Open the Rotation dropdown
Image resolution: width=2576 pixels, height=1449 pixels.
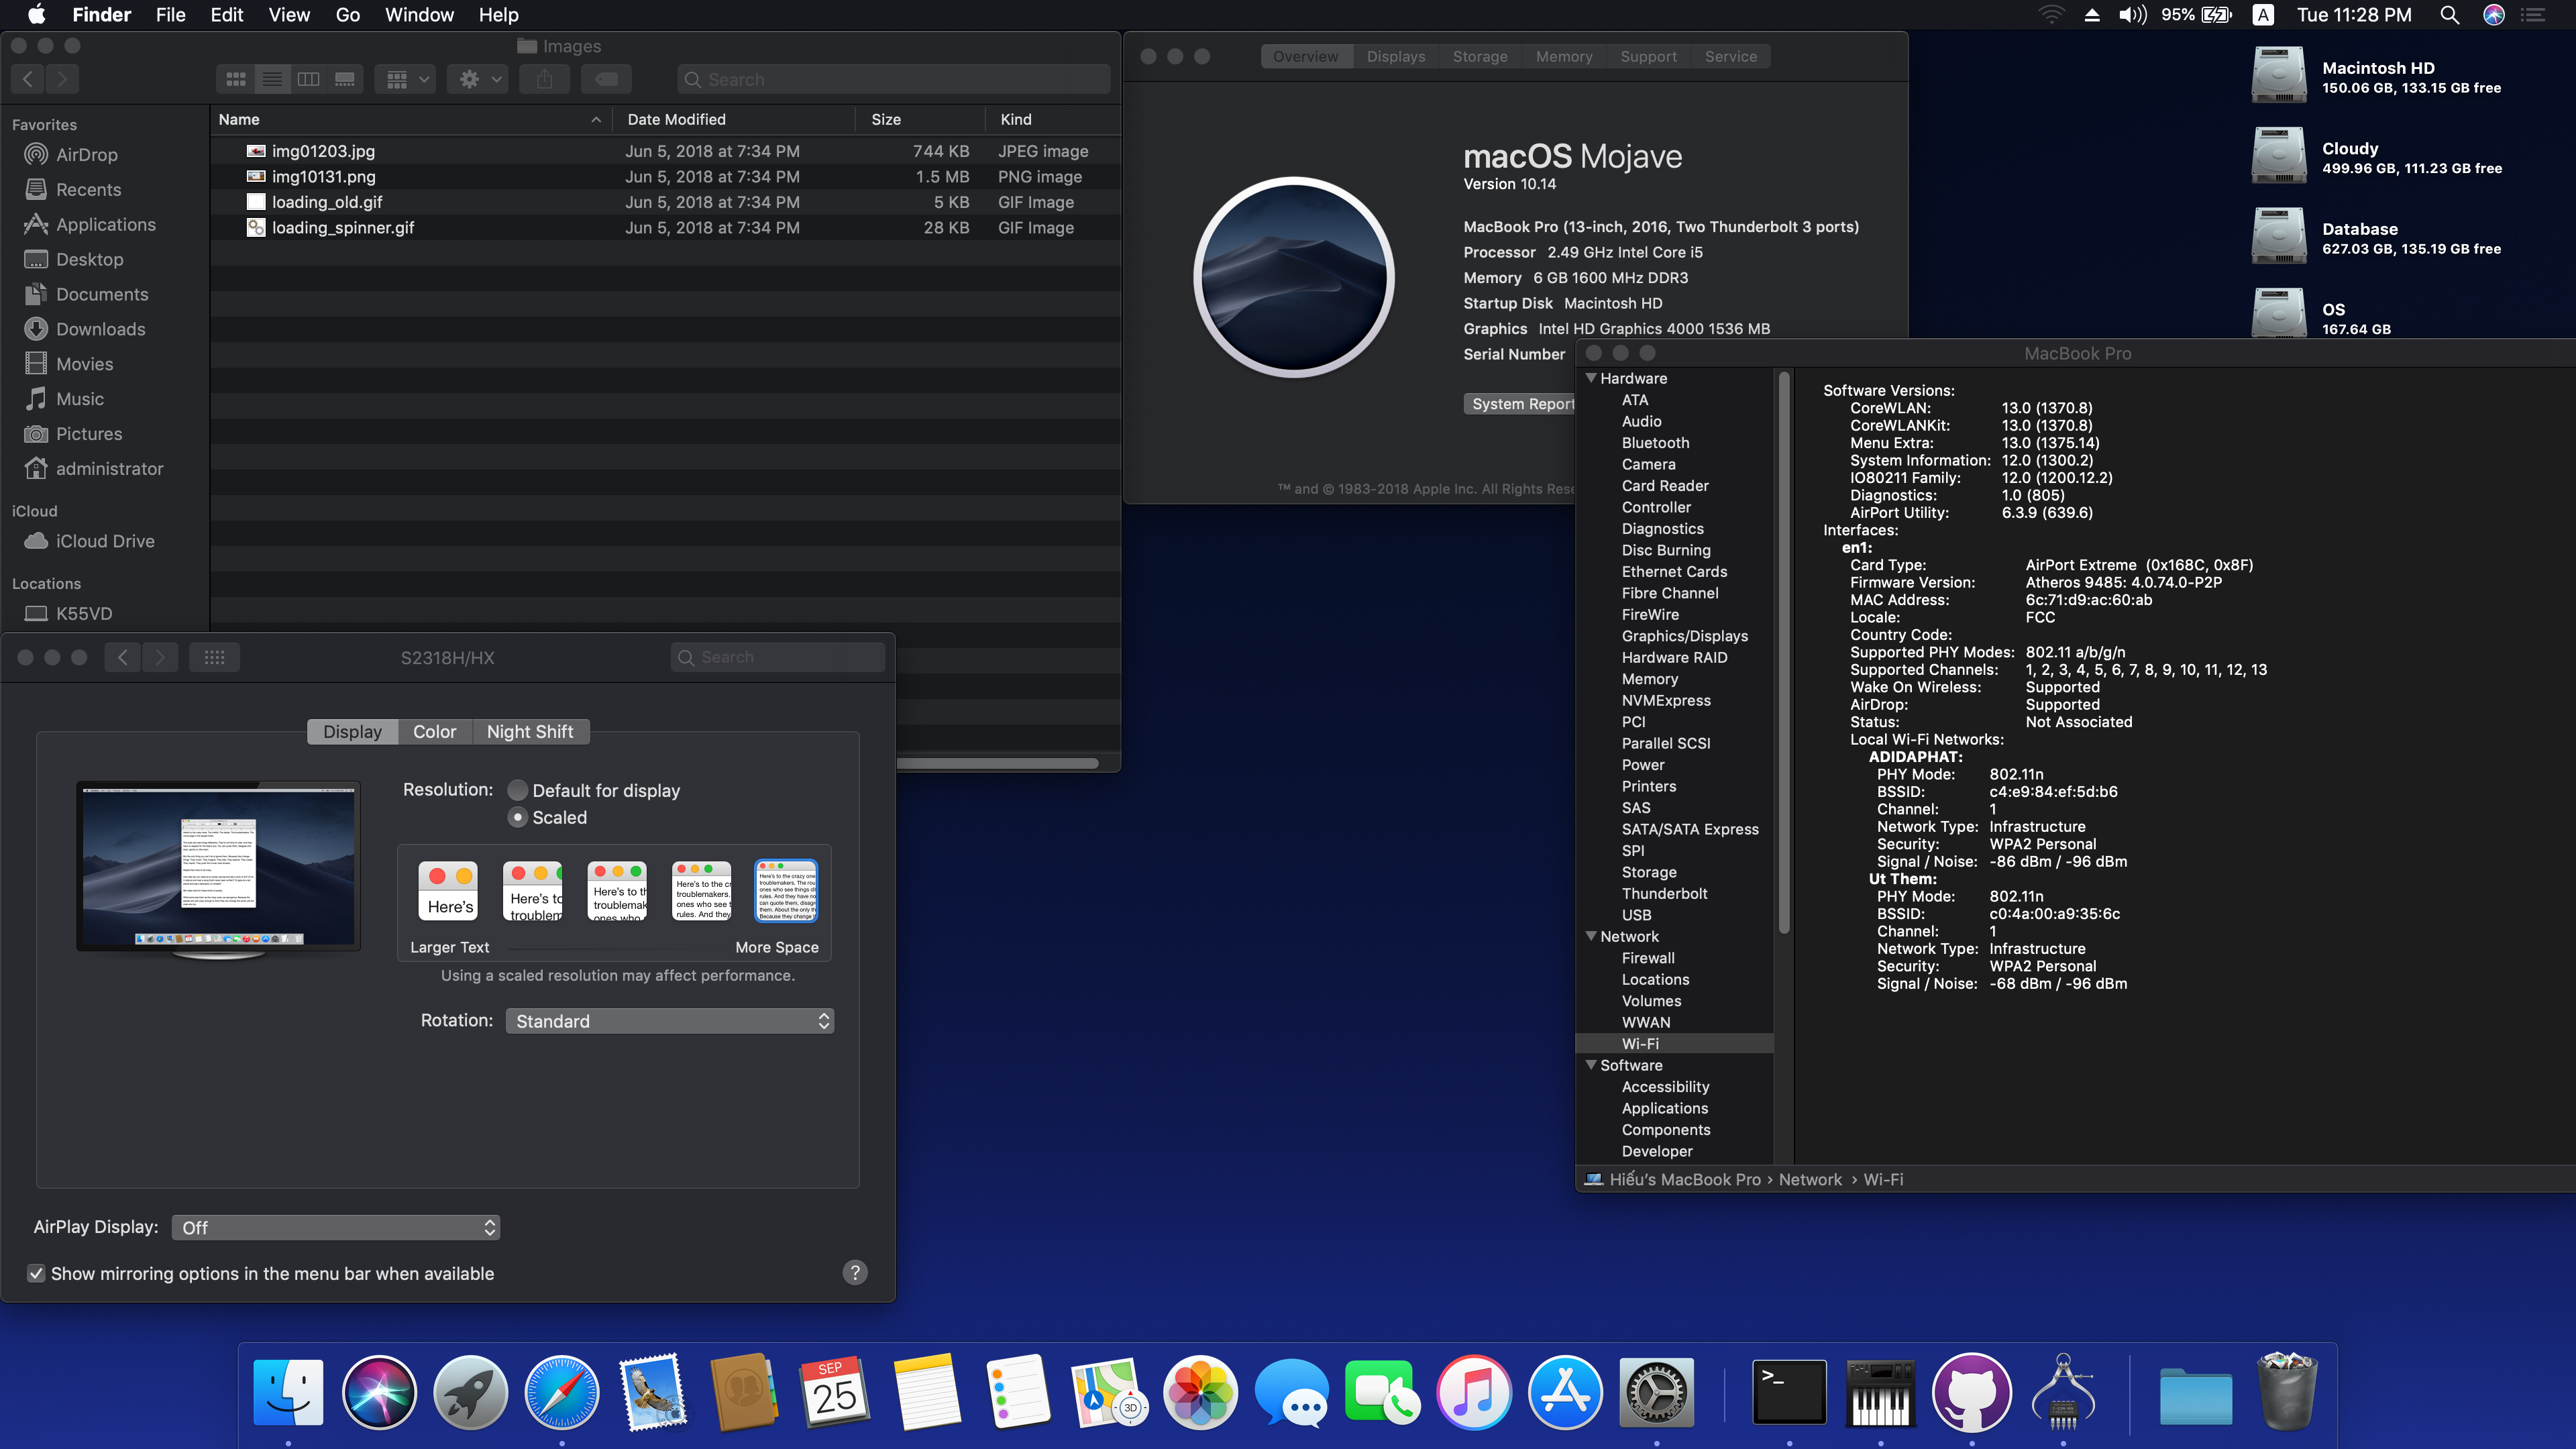[669, 1021]
